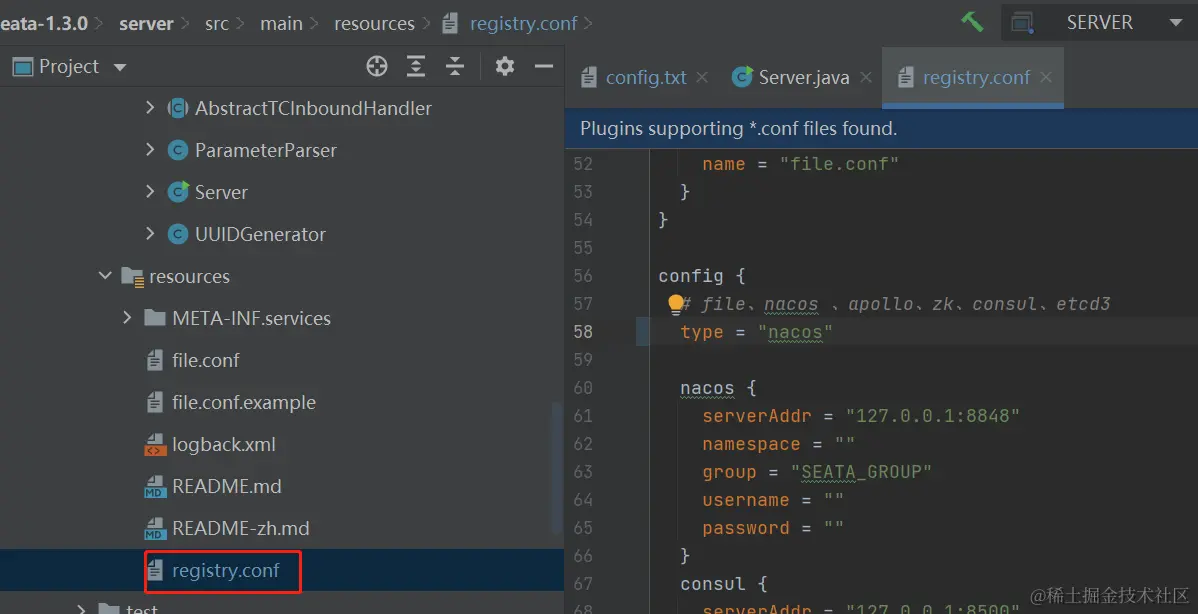The width and height of the screenshot is (1198, 614).
Task: Click the yellow intention lightbulb icon
Action: pyautogui.click(x=675, y=305)
